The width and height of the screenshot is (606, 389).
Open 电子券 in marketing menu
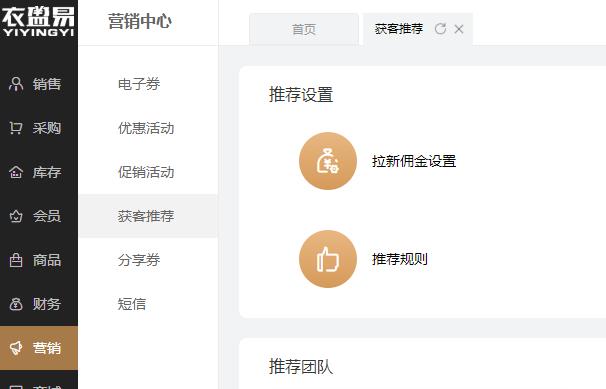tap(139, 84)
